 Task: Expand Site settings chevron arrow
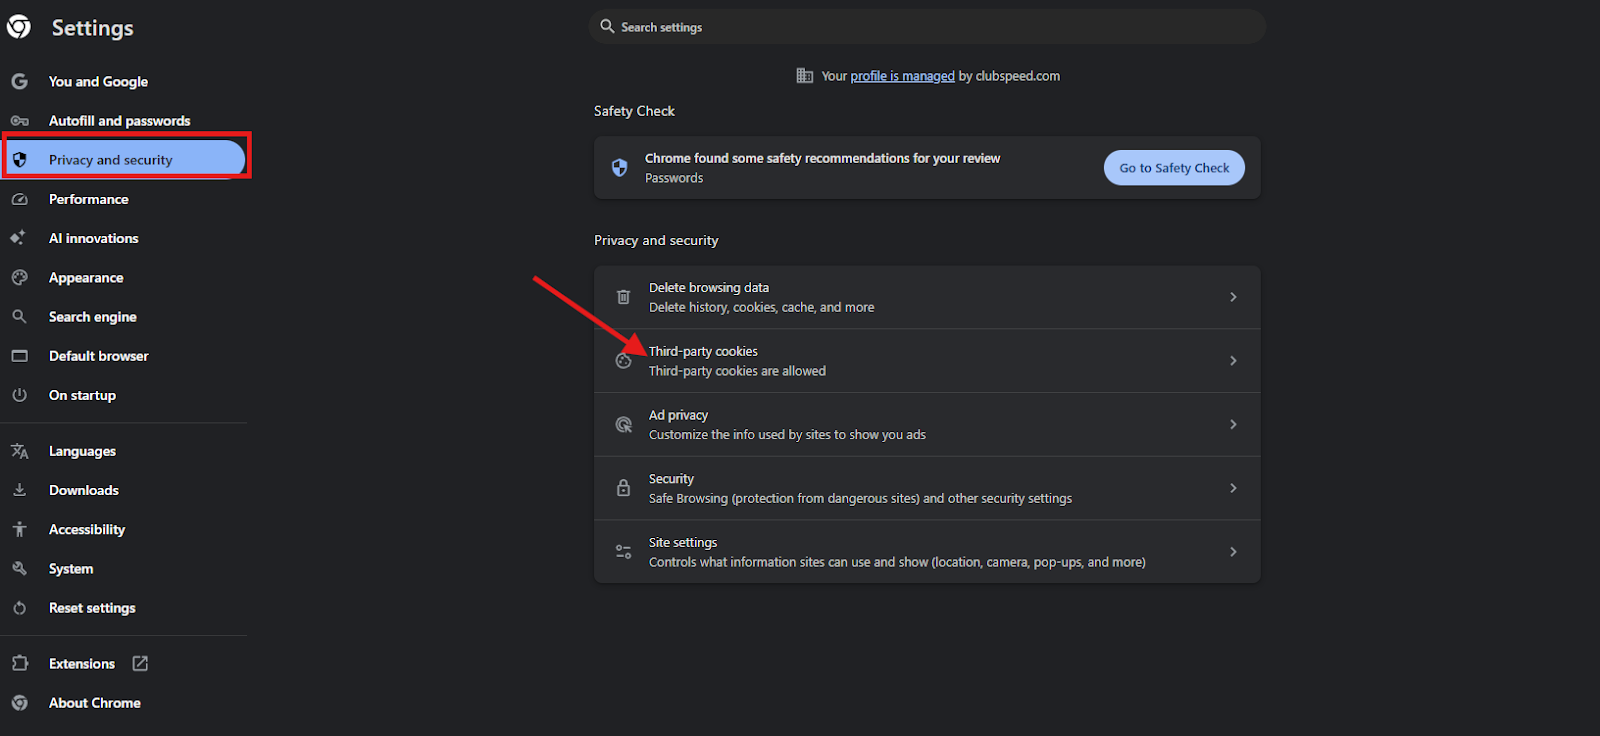tap(1233, 552)
